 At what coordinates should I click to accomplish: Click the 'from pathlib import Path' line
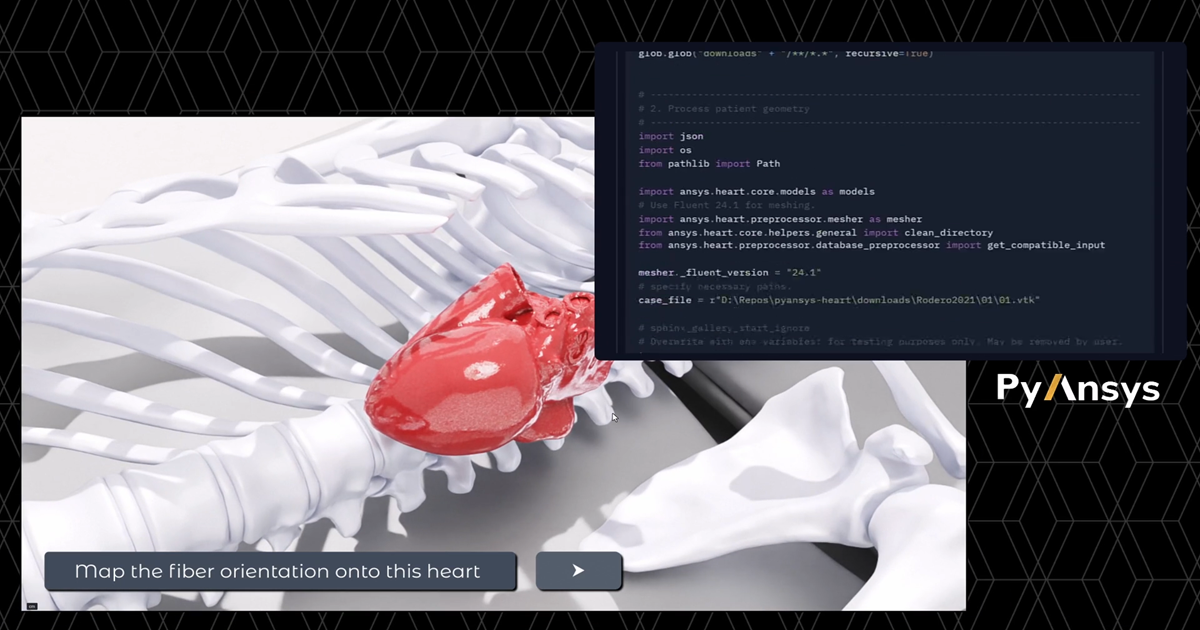(709, 164)
